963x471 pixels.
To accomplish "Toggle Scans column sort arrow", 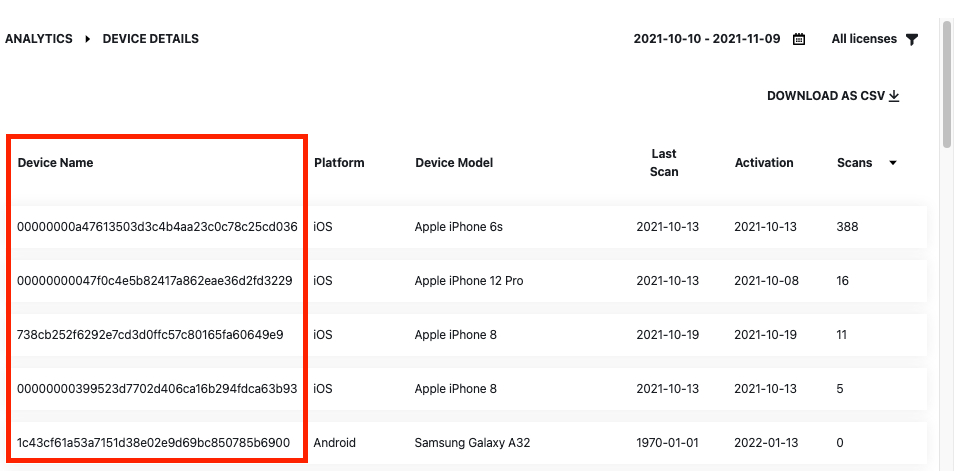I will [x=893, y=163].
